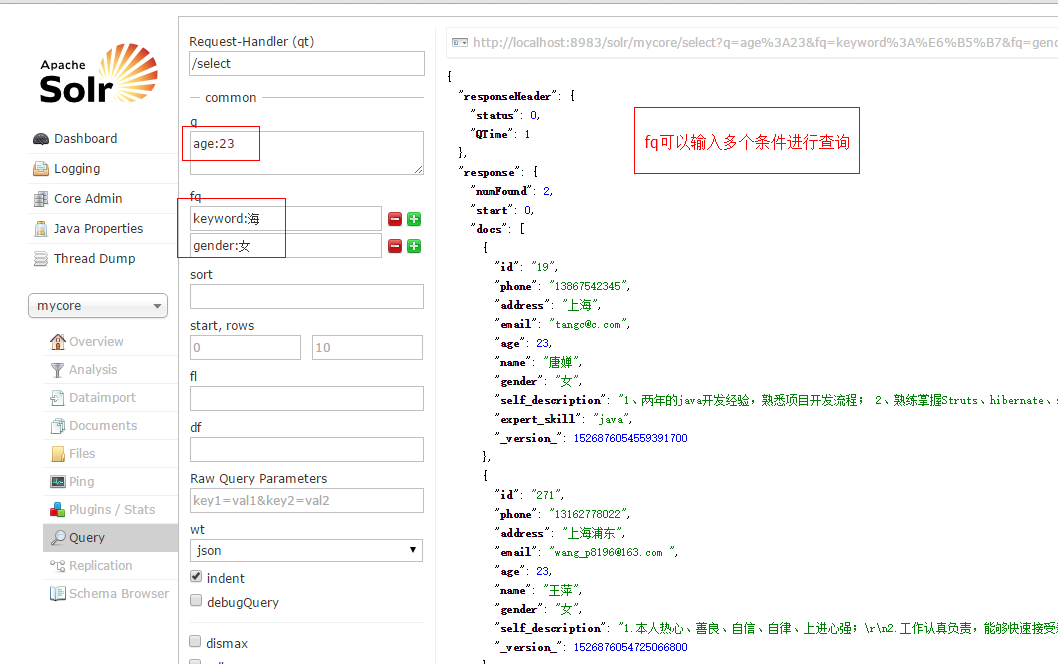Click the Replication icon

point(58,565)
